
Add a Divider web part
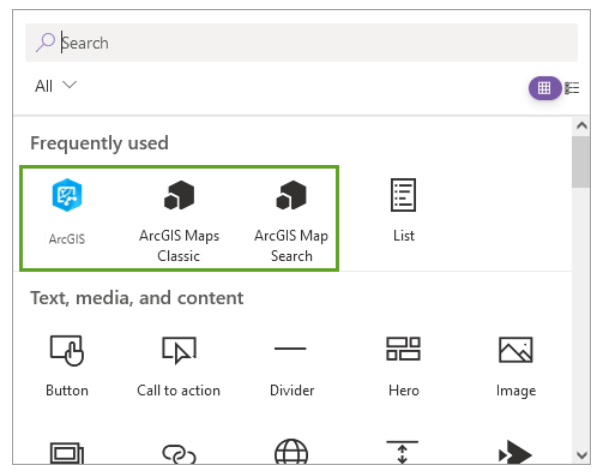[291, 366]
